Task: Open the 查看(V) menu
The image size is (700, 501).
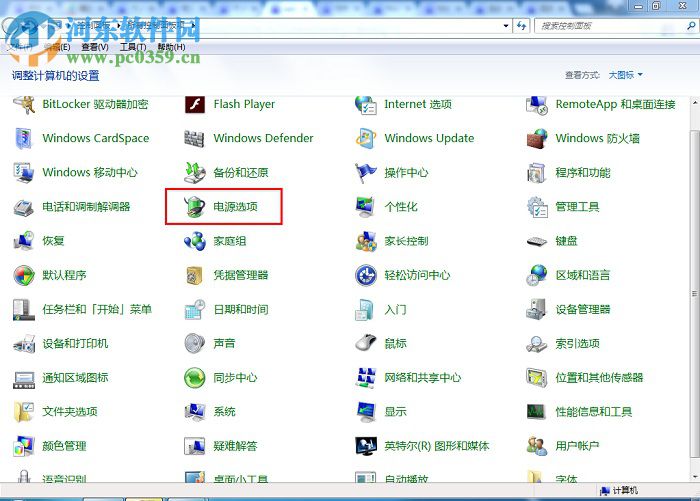Action: 95,47
